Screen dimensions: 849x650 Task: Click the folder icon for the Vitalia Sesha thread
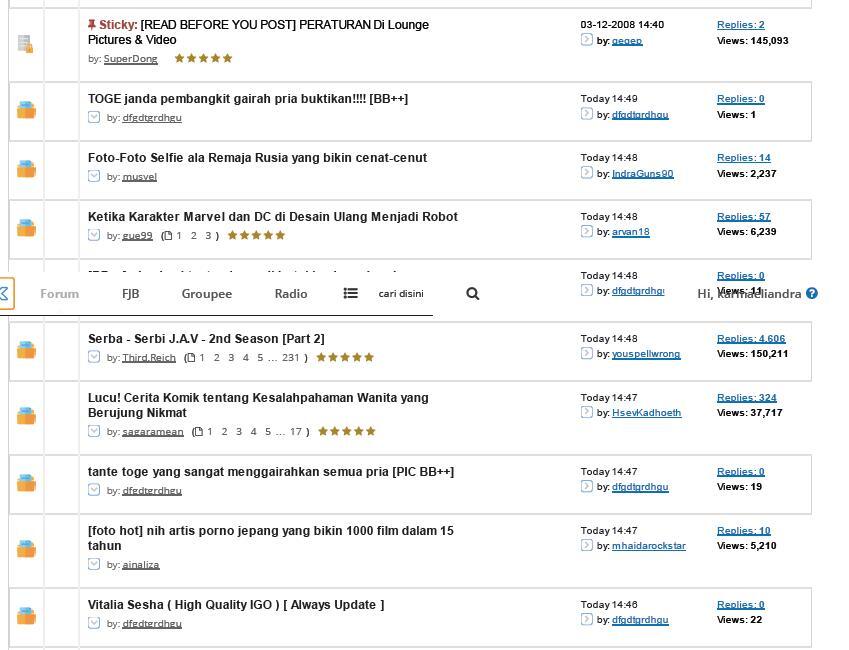[x=26, y=616]
